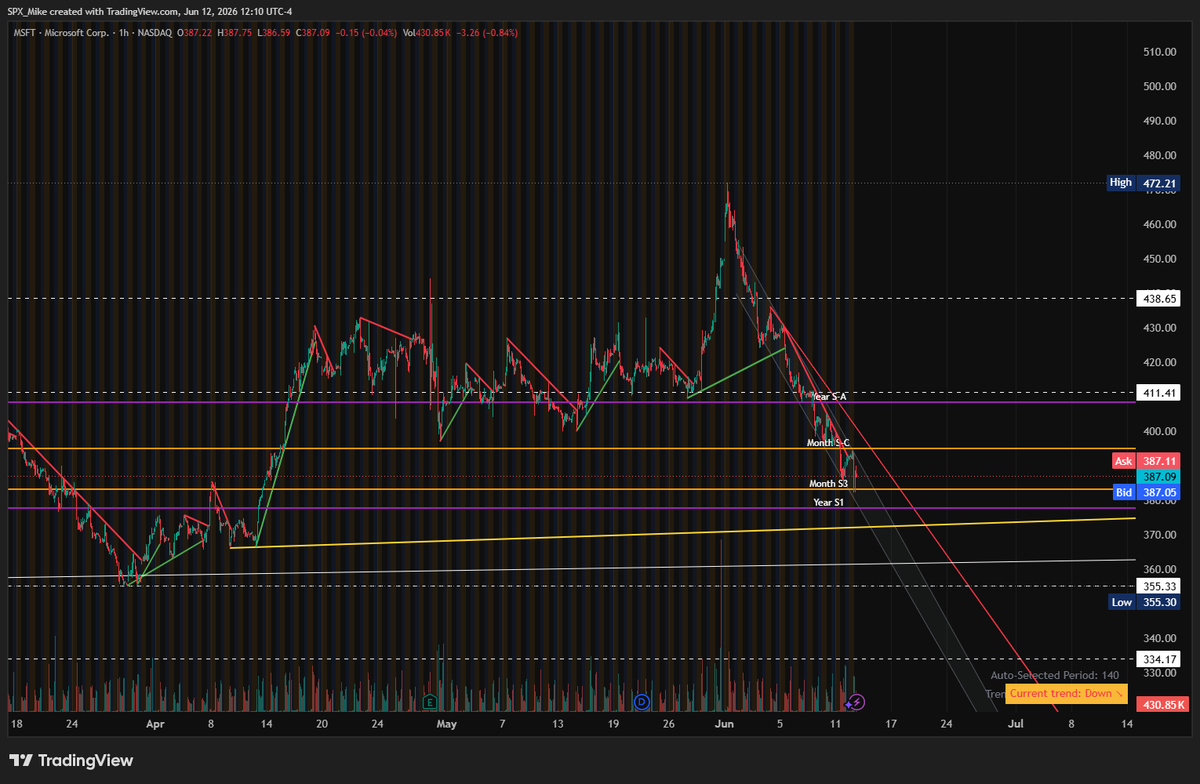
Task: Click the May date on time axis
Action: click(x=447, y=722)
